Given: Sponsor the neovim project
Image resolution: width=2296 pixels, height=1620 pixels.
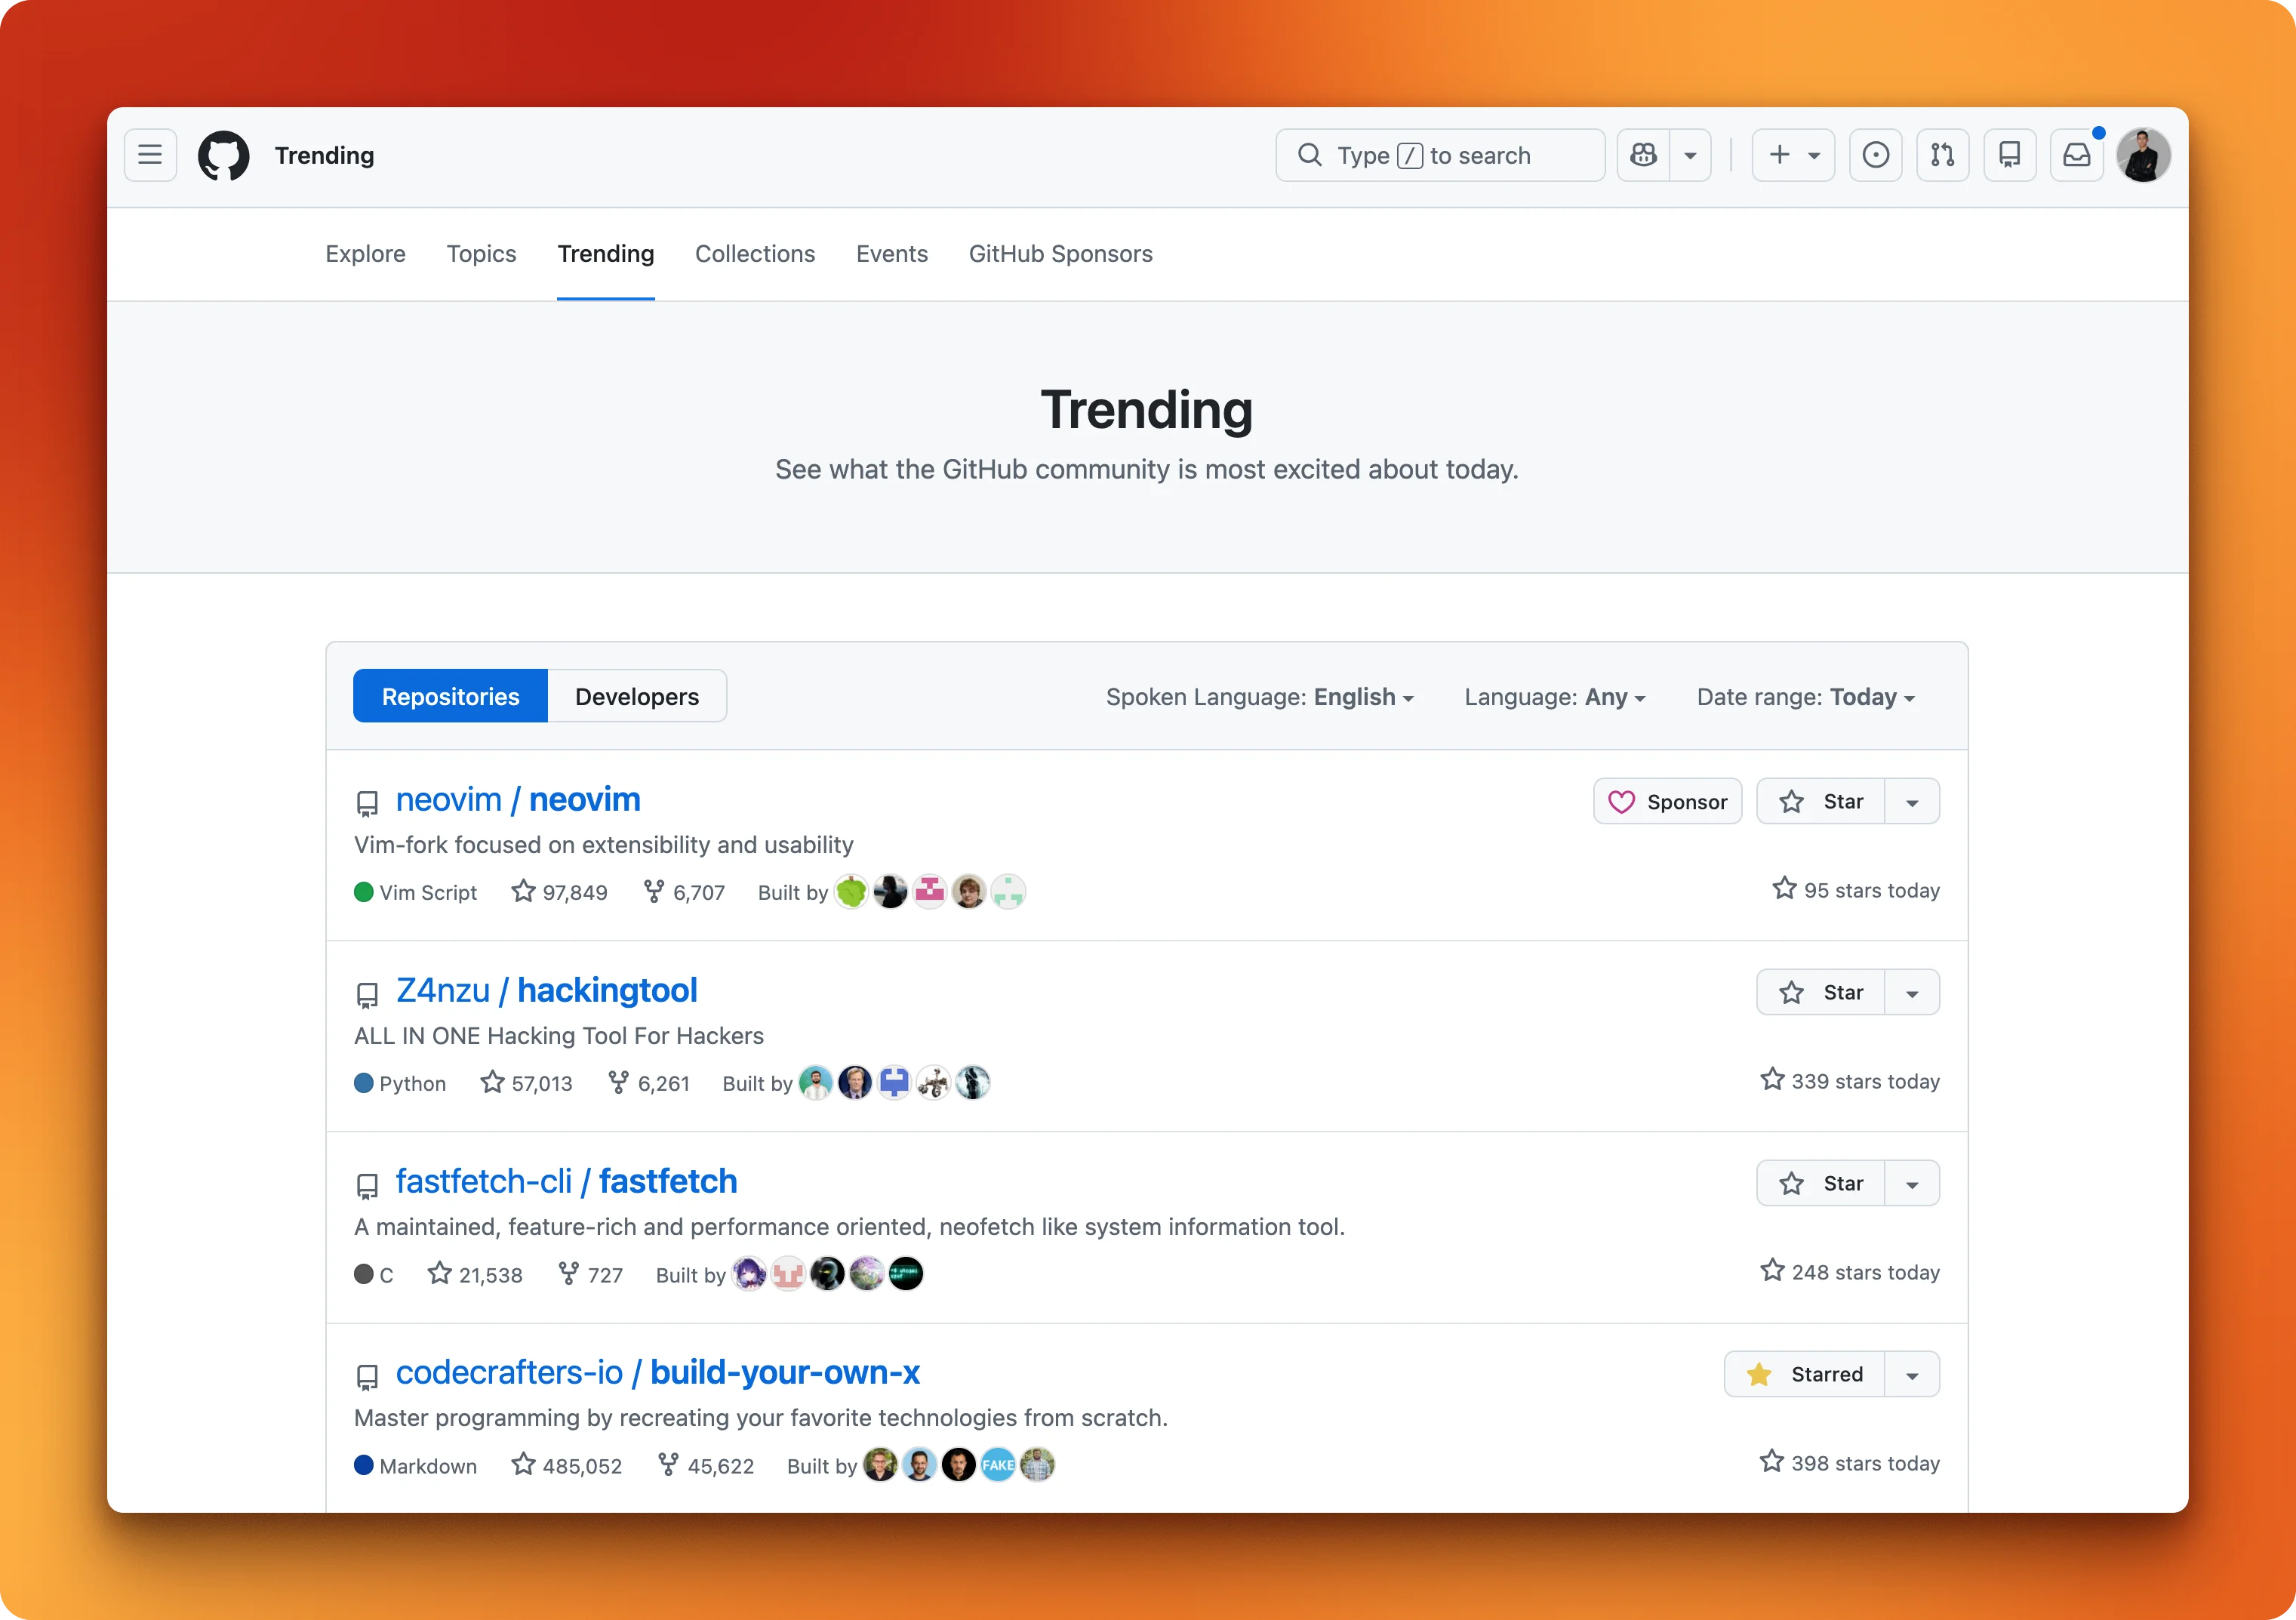Looking at the screenshot, I should 1666,801.
